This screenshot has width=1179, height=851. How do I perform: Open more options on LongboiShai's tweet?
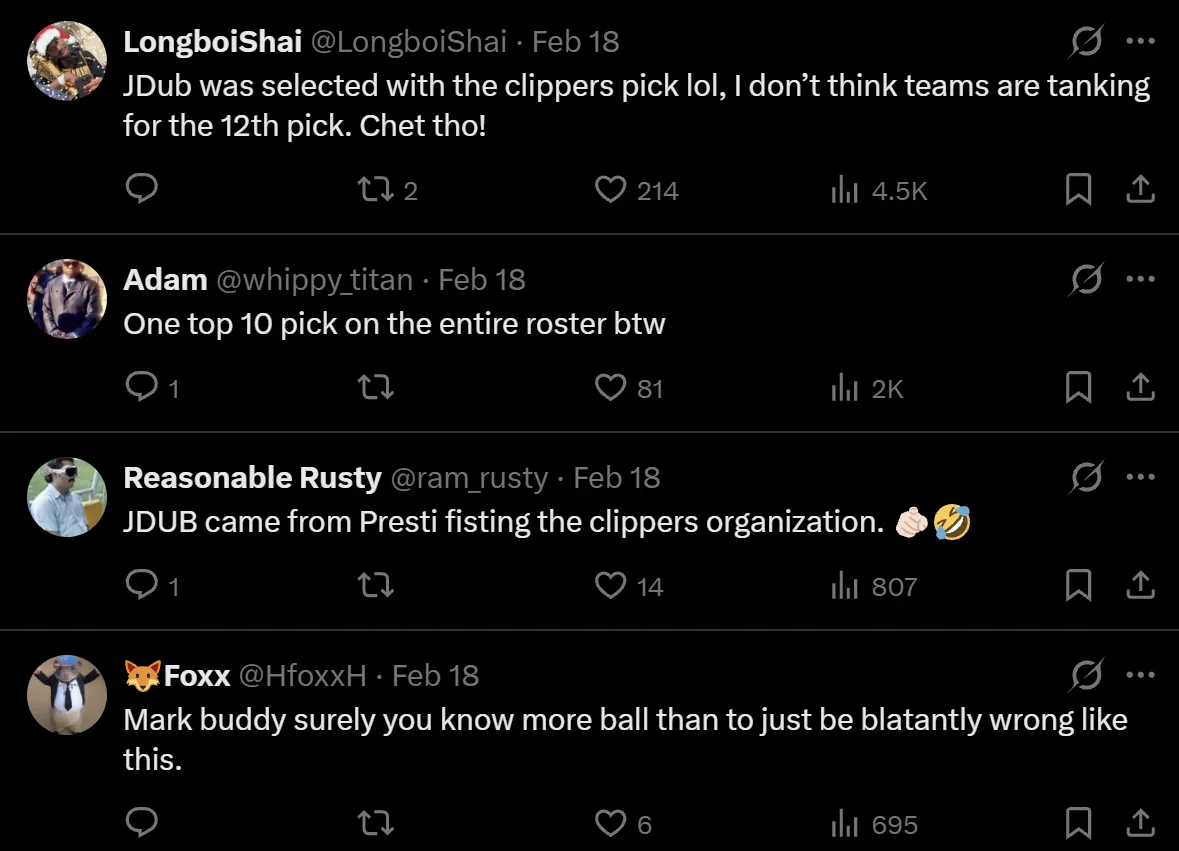click(x=1140, y=42)
